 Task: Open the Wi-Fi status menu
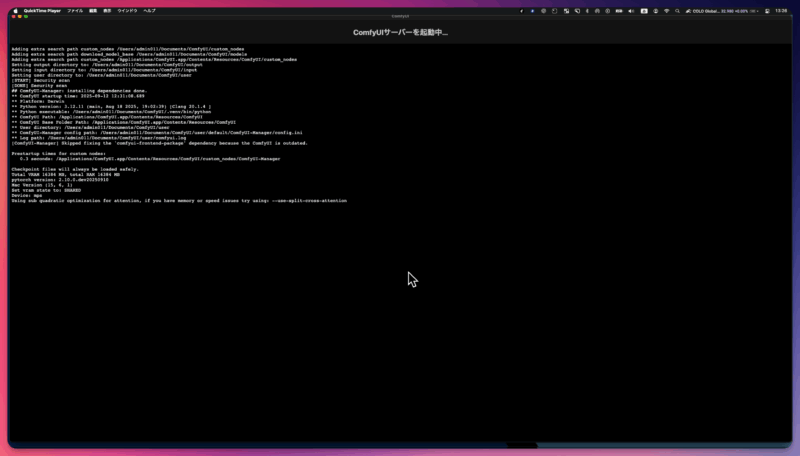[666, 11]
